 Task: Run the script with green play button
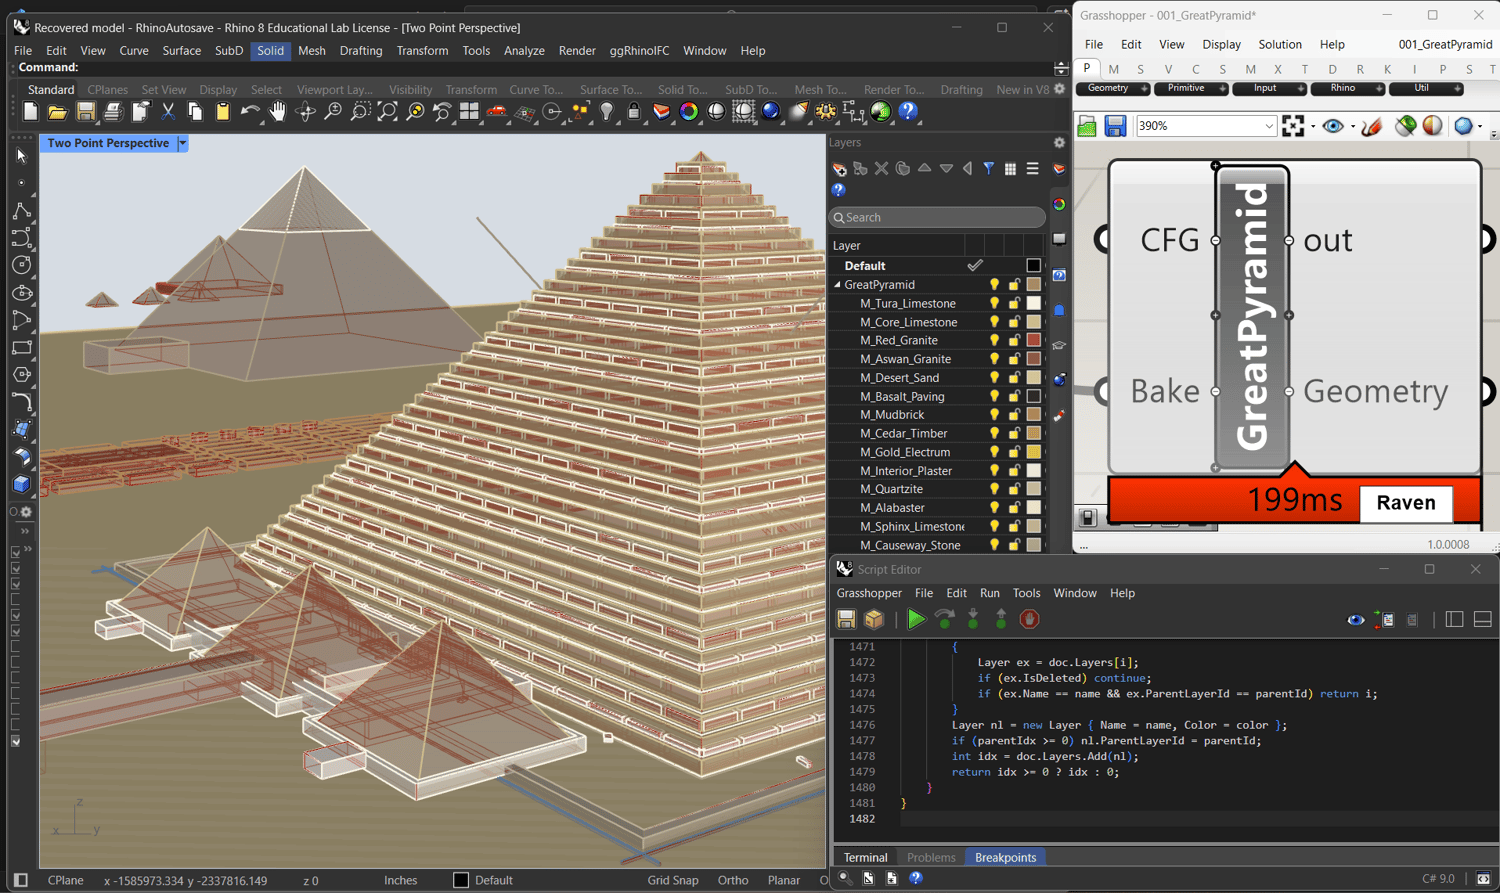click(916, 620)
